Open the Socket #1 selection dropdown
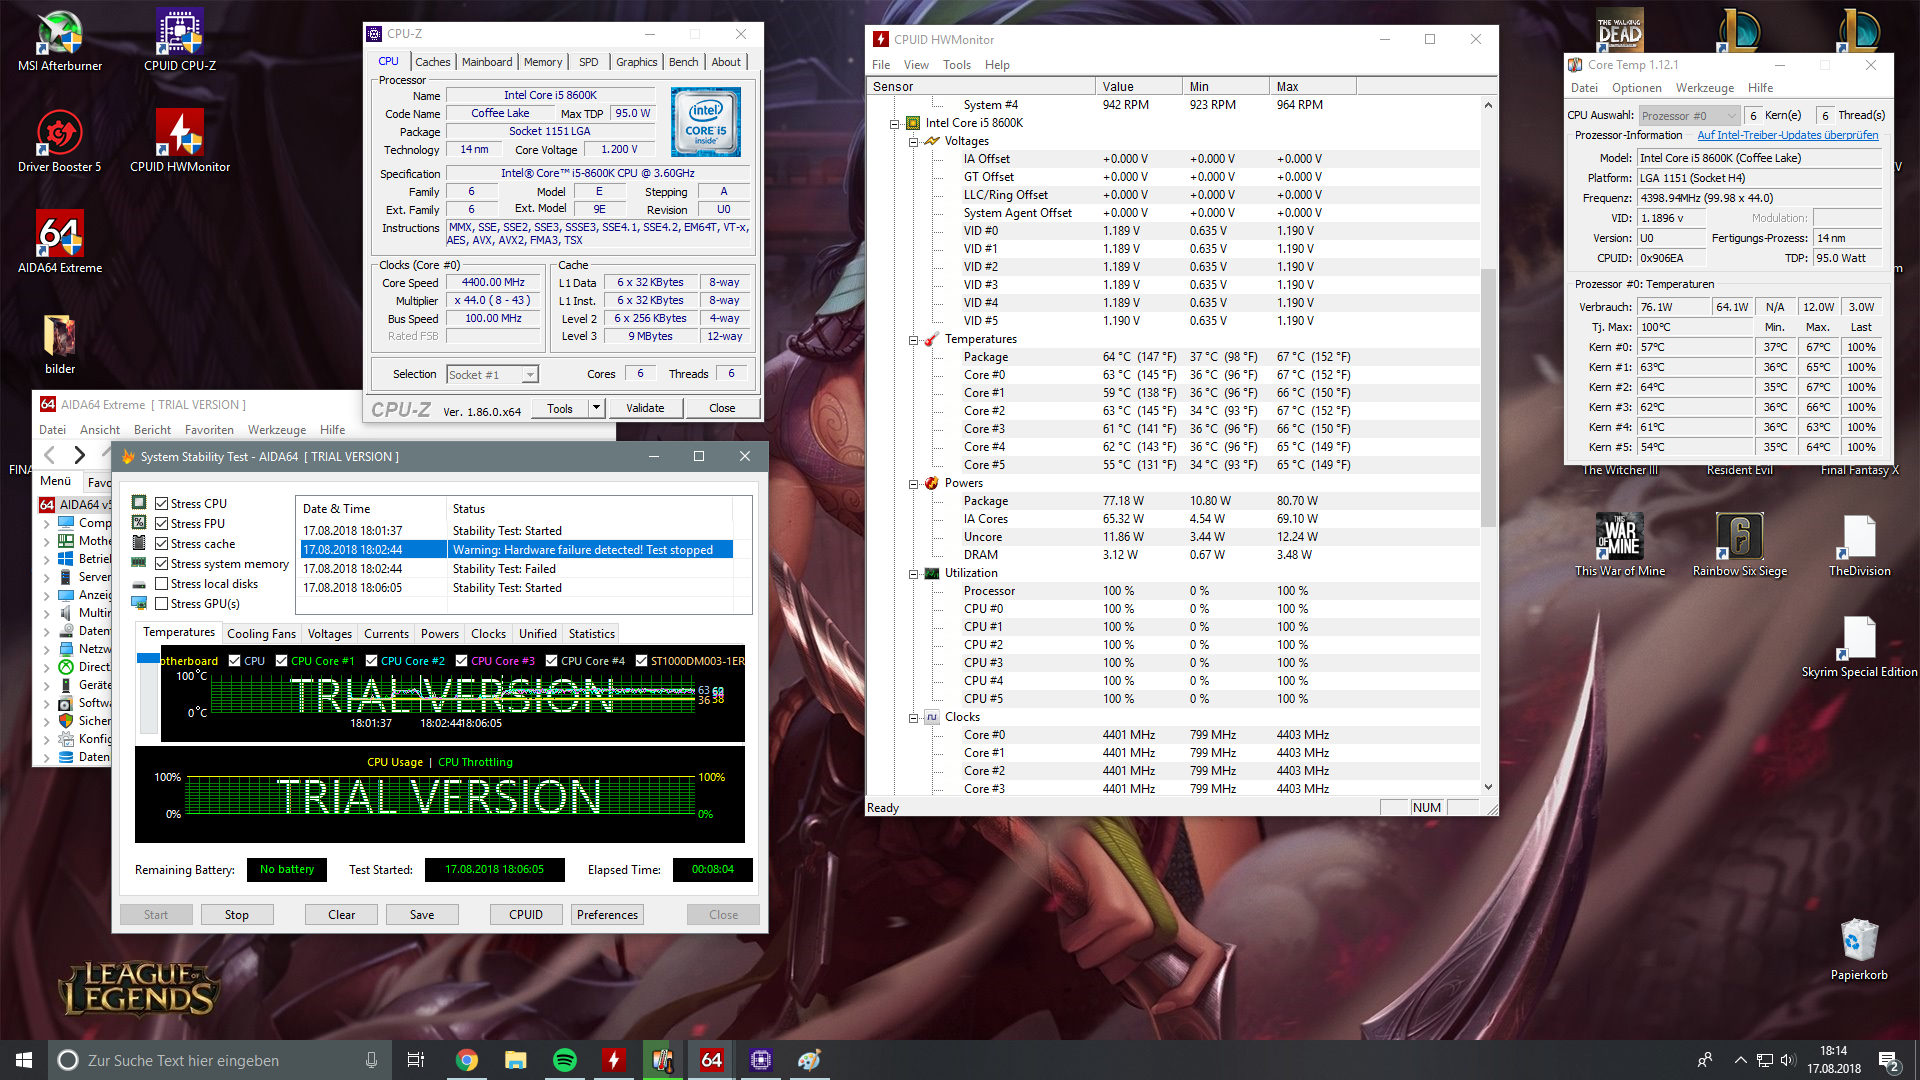1920x1080 pixels. tap(492, 375)
